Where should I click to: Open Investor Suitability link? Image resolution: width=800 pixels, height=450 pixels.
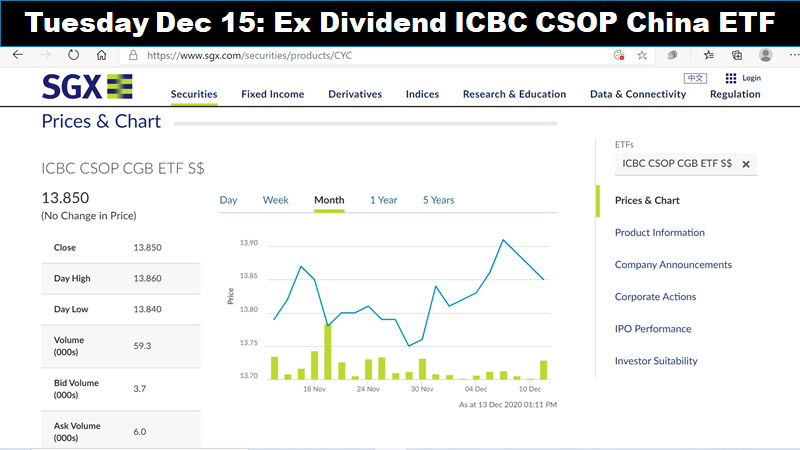pos(656,361)
